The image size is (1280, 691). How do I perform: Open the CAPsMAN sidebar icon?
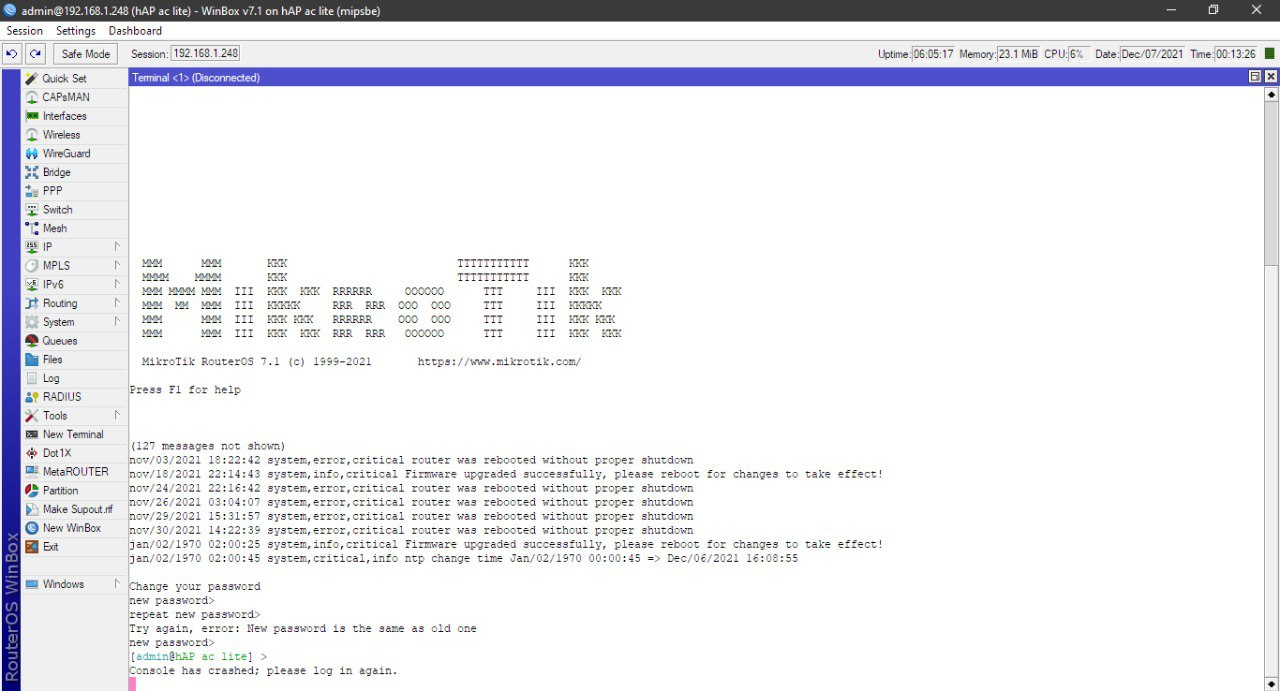pyautogui.click(x=32, y=98)
